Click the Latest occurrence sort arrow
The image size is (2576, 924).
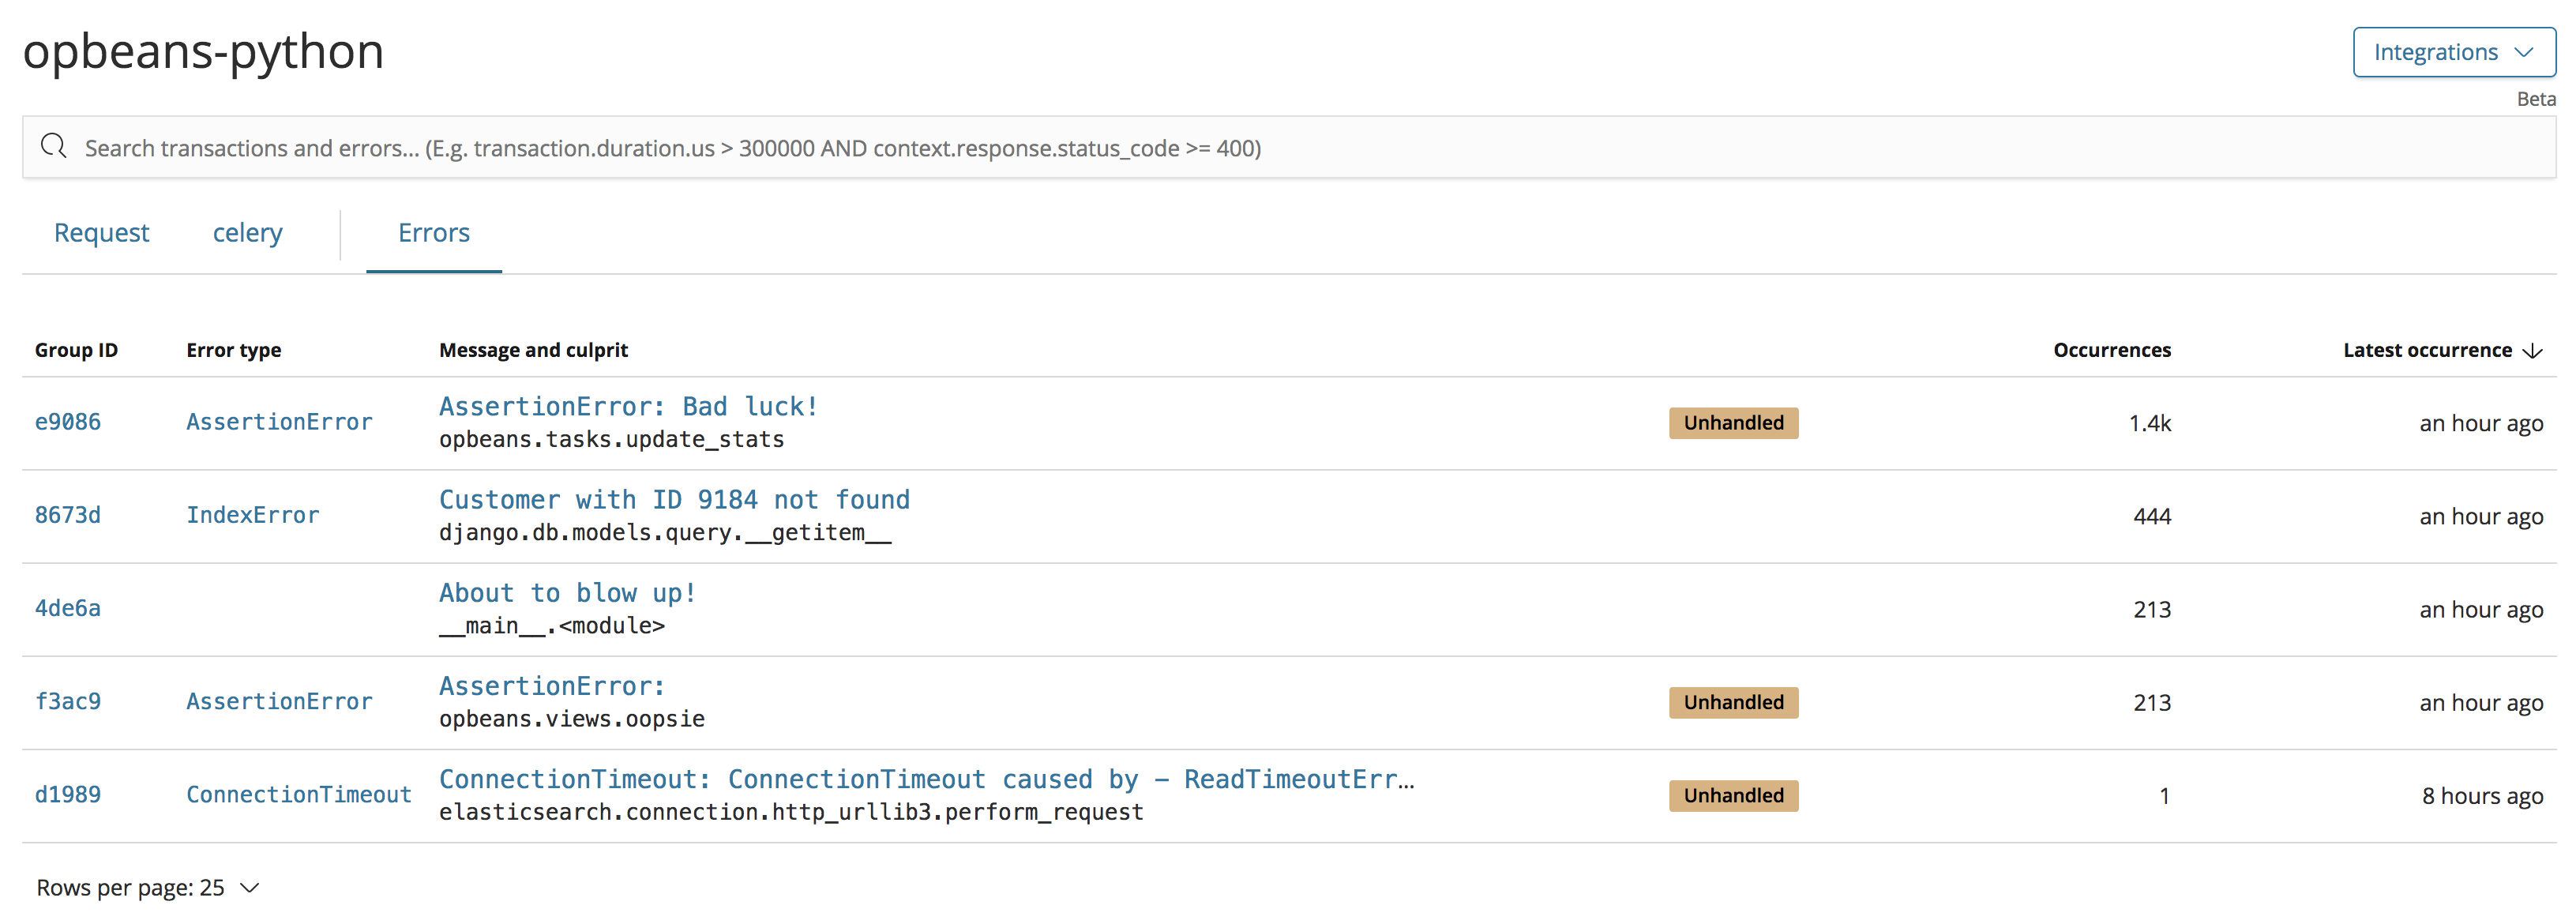(x=2532, y=351)
